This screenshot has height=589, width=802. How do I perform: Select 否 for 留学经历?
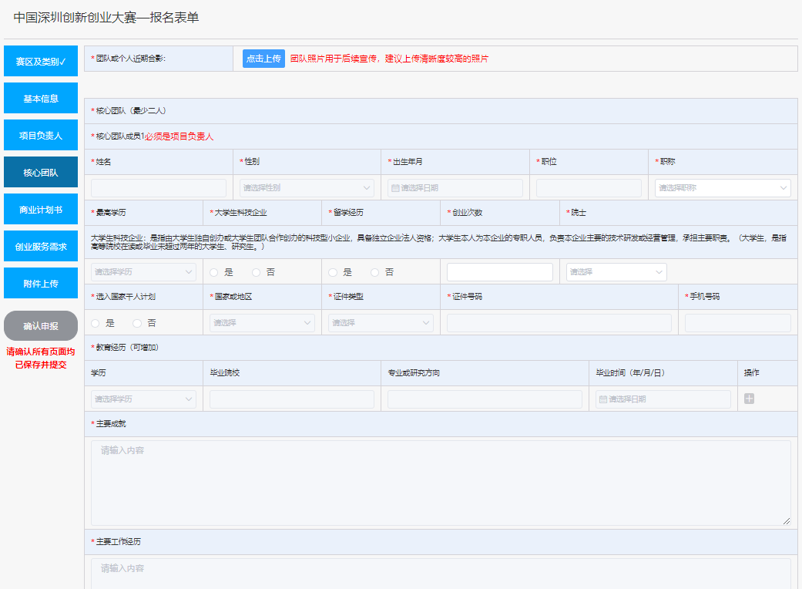[375, 273]
